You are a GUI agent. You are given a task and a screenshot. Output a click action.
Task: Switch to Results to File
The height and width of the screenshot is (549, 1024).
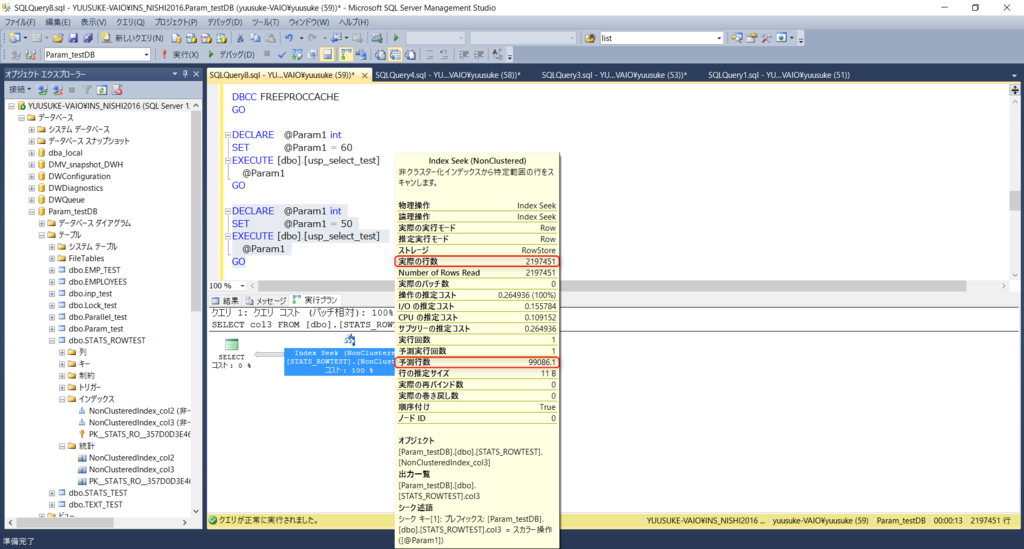click(x=411, y=55)
